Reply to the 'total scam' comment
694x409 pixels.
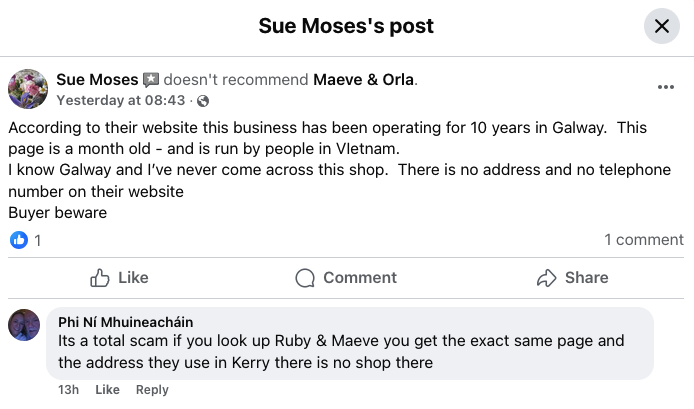152,389
